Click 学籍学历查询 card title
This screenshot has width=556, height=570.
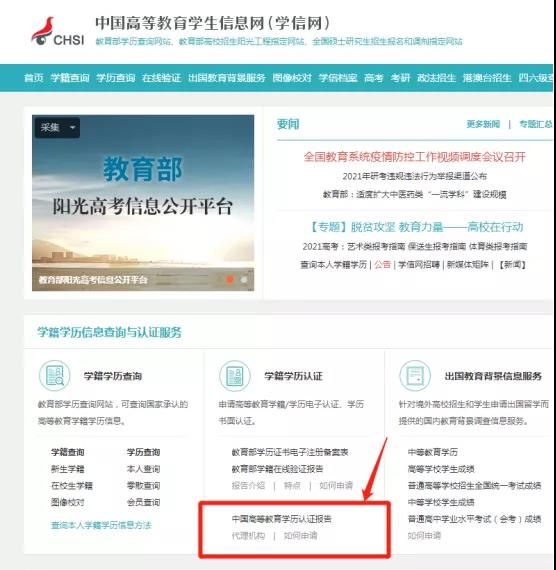(x=113, y=376)
